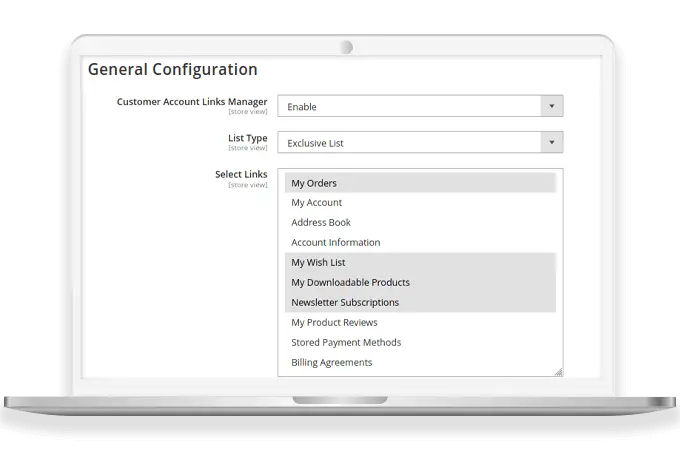The image size is (680, 450).
Task: Click the General Configuration heading
Action: coord(172,69)
